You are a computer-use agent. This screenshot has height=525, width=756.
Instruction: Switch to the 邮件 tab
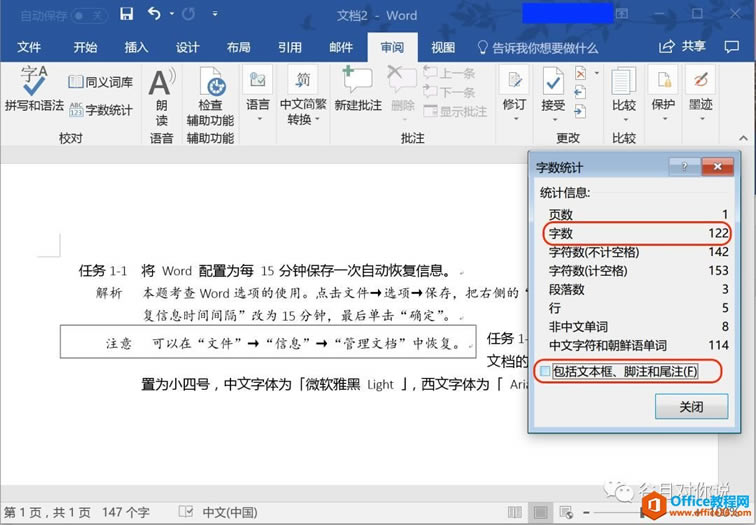341,47
